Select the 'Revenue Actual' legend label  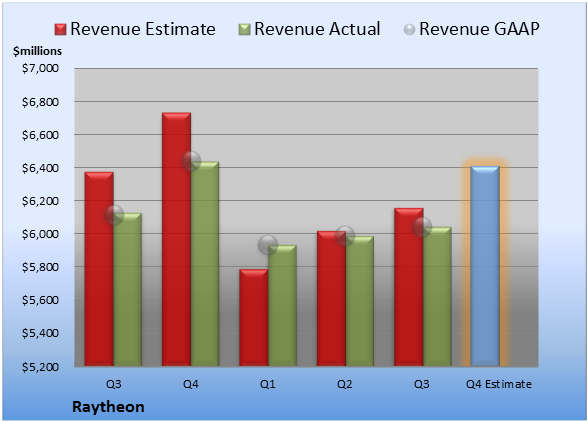(x=317, y=29)
